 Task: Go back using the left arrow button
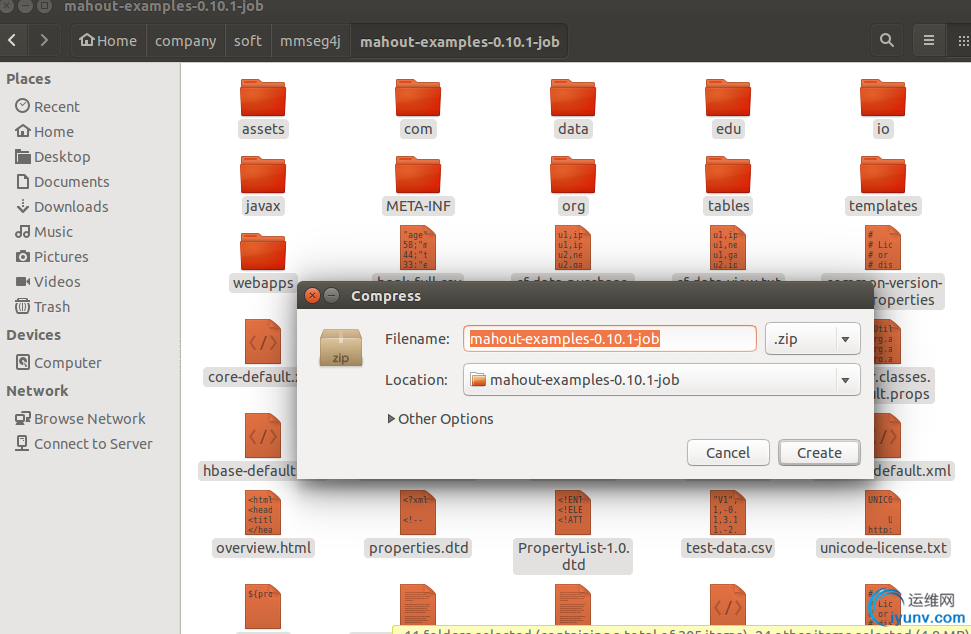pyautogui.click(x=12, y=41)
